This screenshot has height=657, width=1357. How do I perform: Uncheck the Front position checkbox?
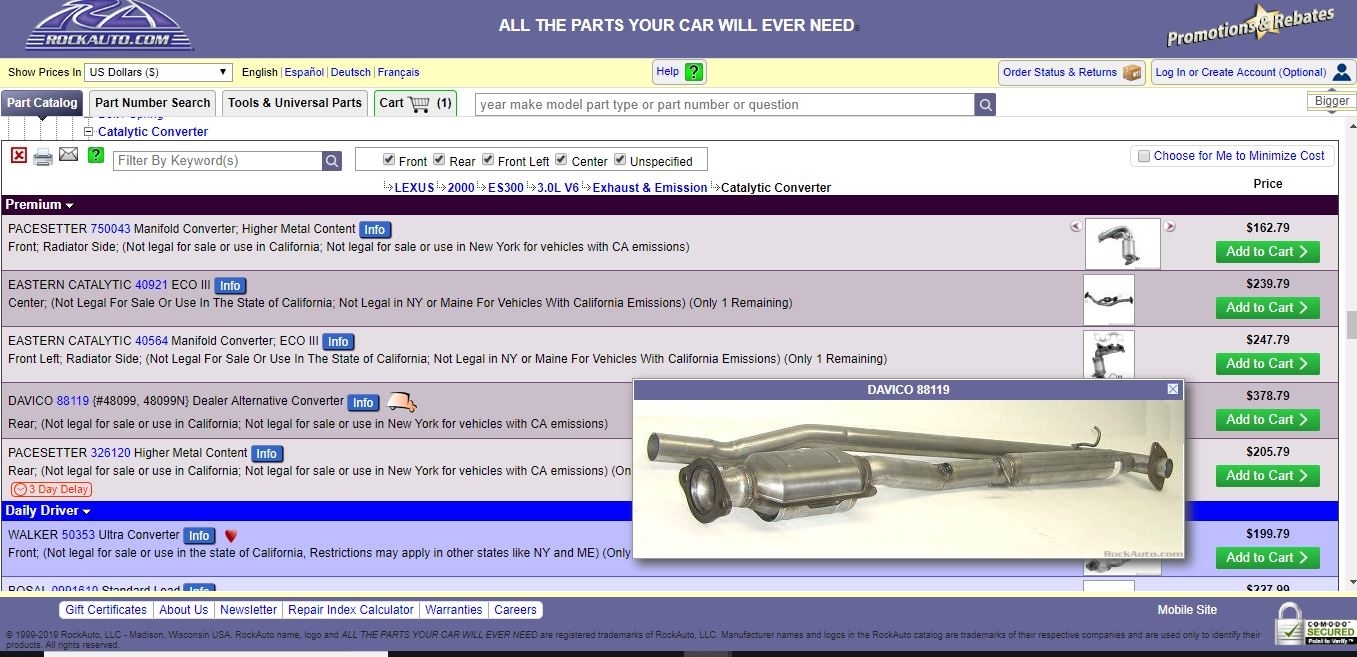[389, 160]
